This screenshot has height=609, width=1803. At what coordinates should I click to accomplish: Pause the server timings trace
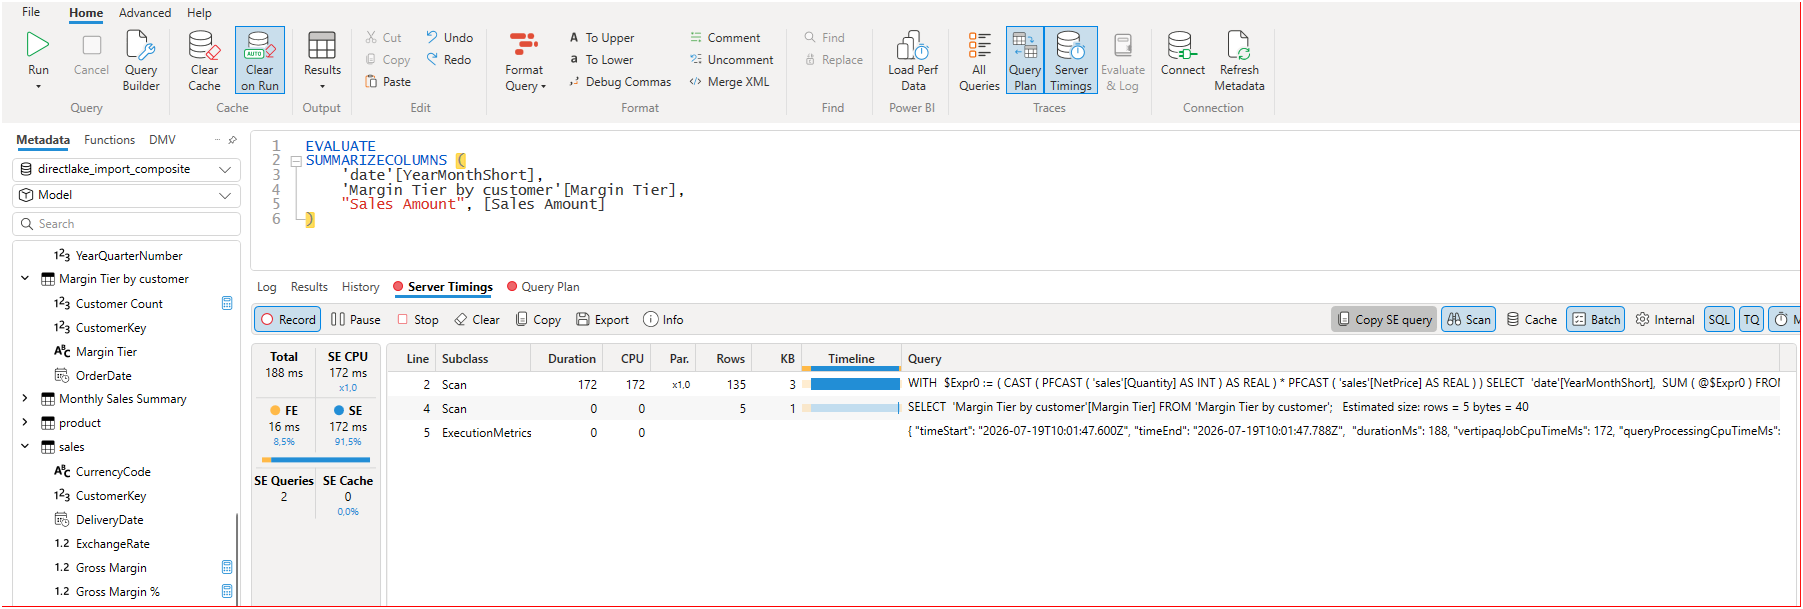[356, 320]
